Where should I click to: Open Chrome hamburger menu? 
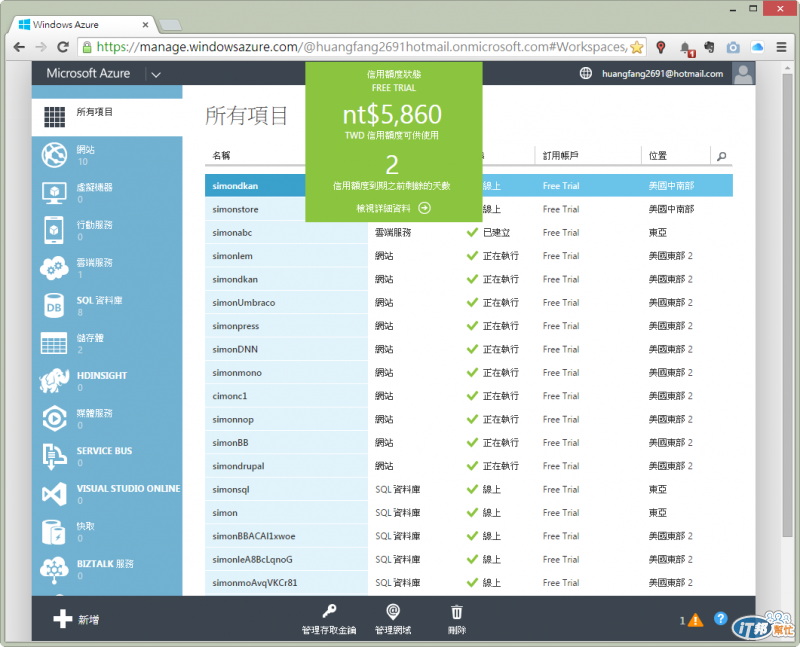[x=781, y=47]
